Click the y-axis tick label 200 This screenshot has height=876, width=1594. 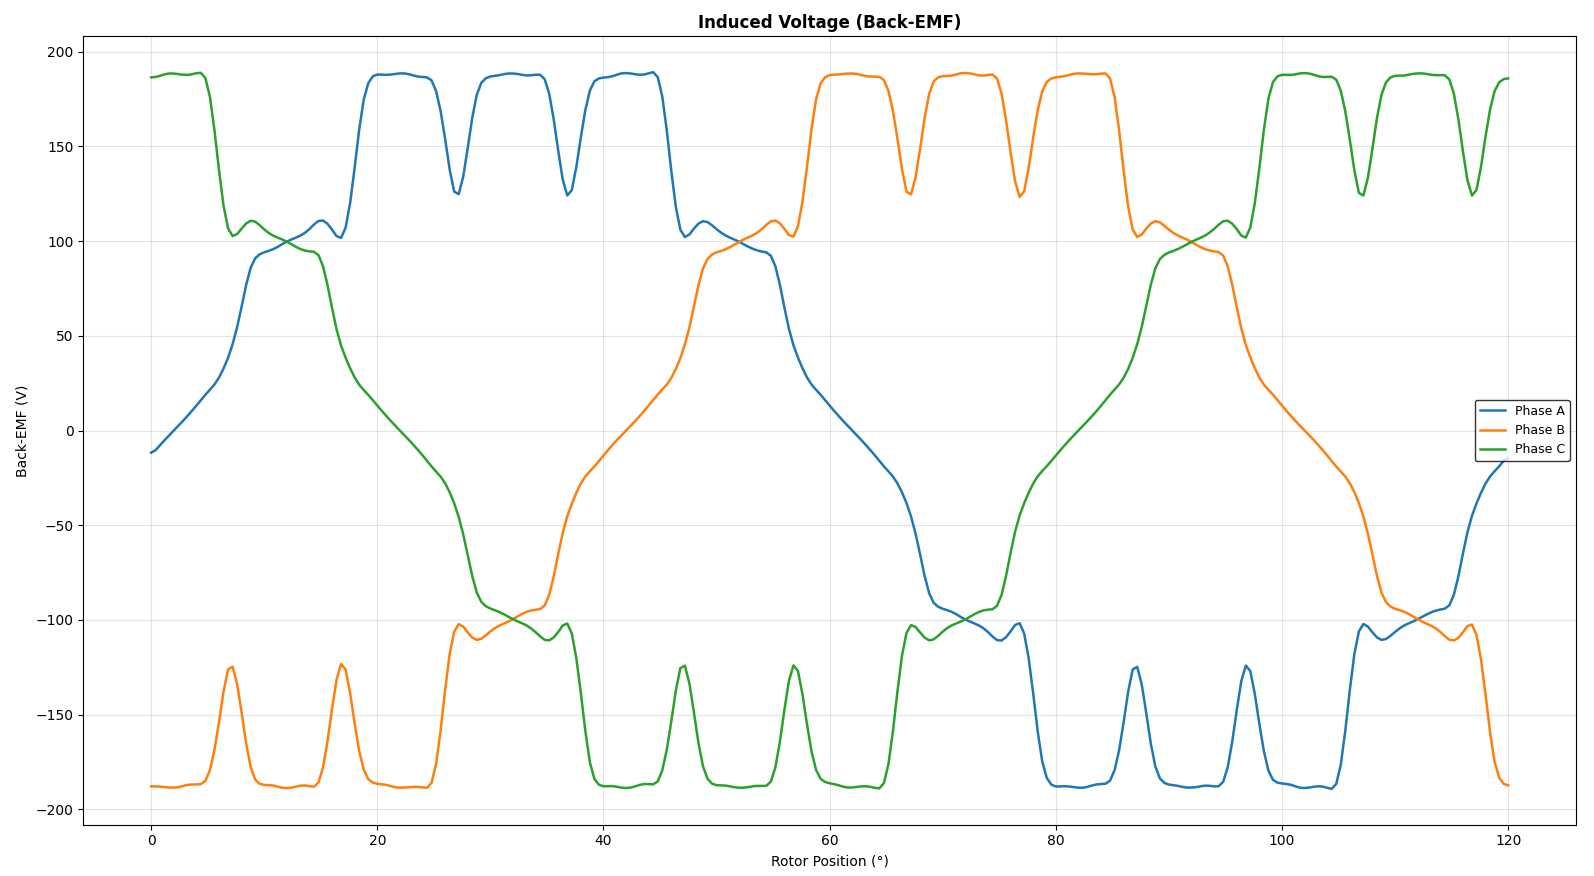(x=62, y=52)
